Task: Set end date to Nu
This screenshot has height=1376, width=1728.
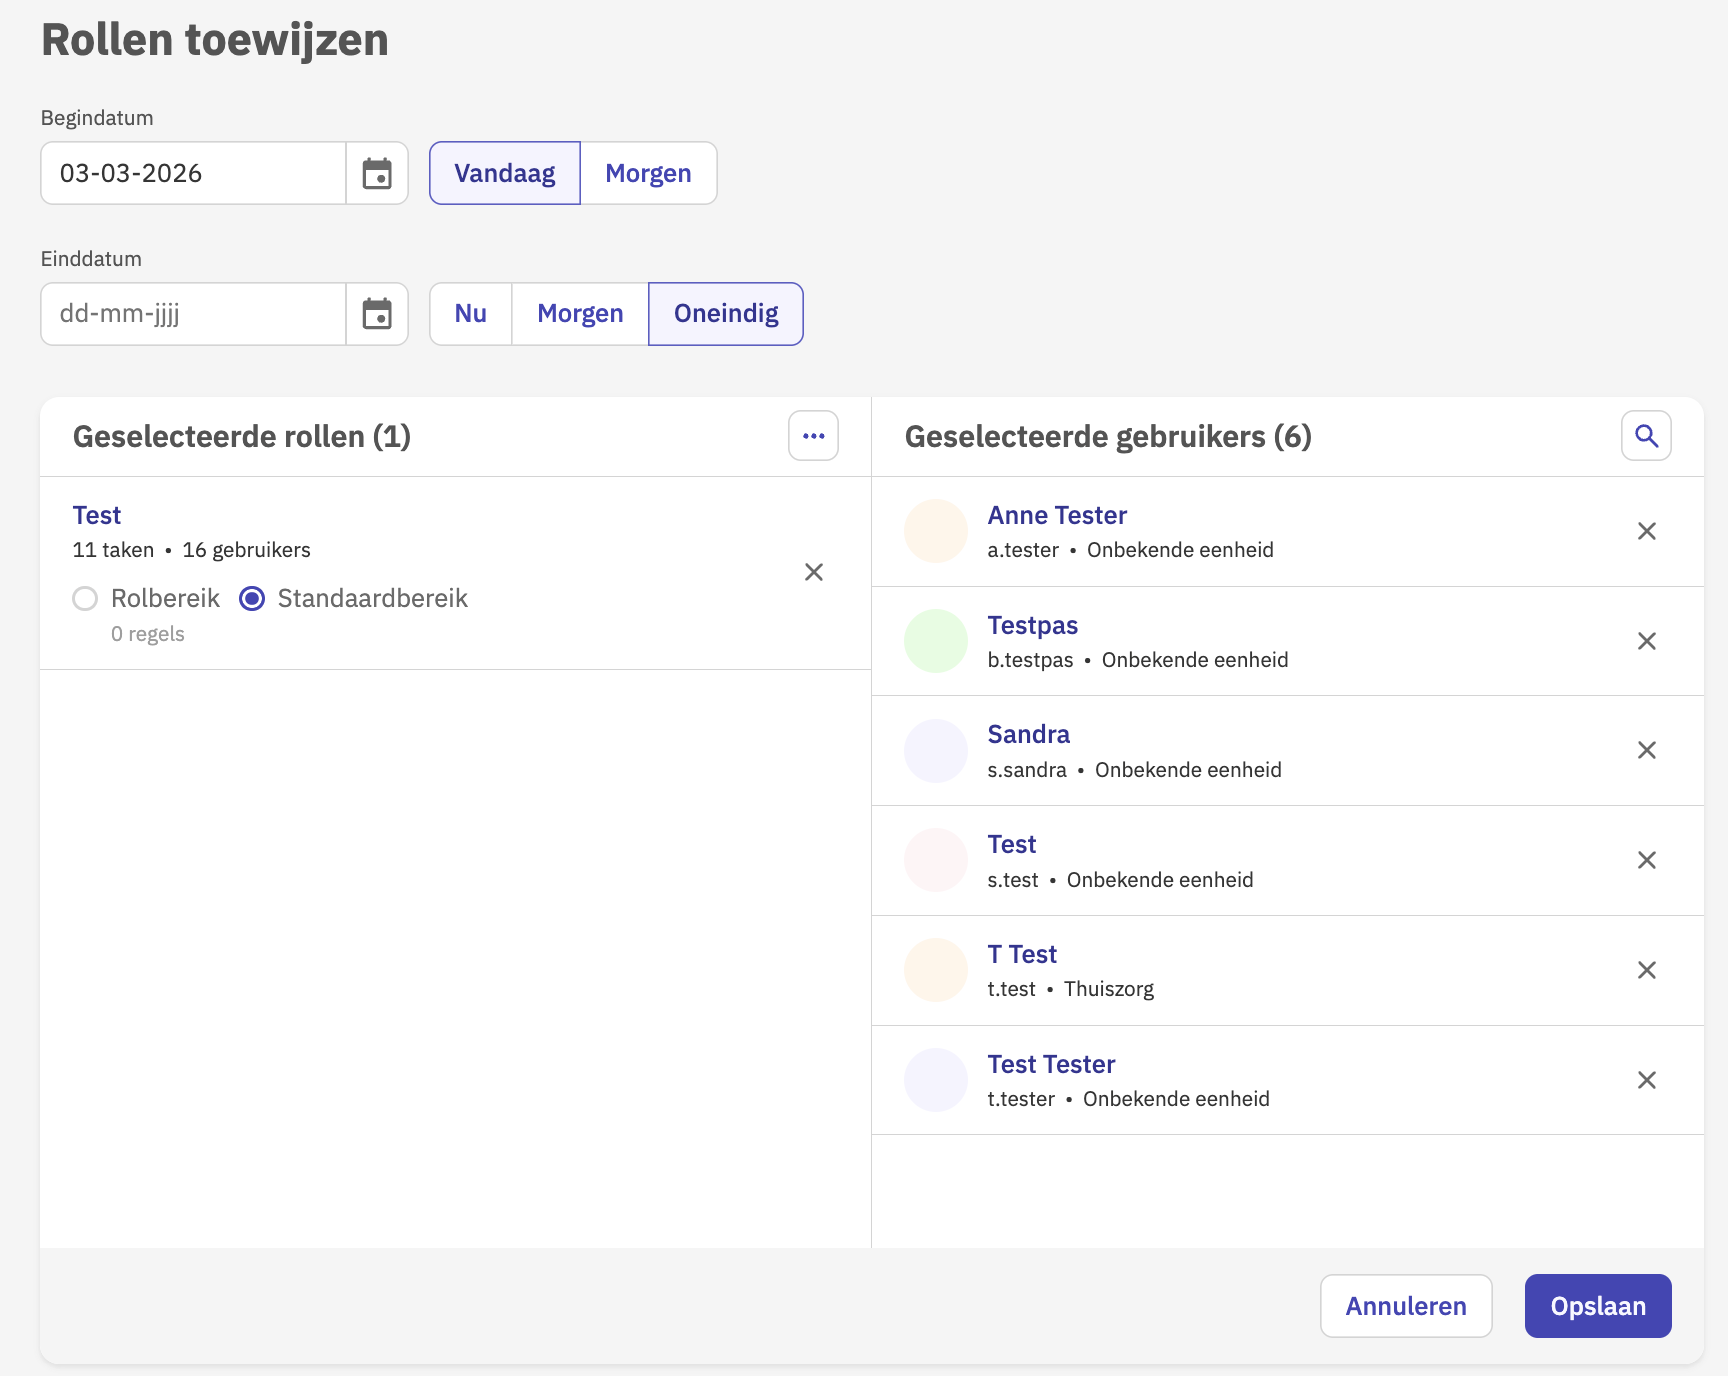Action: pos(470,314)
